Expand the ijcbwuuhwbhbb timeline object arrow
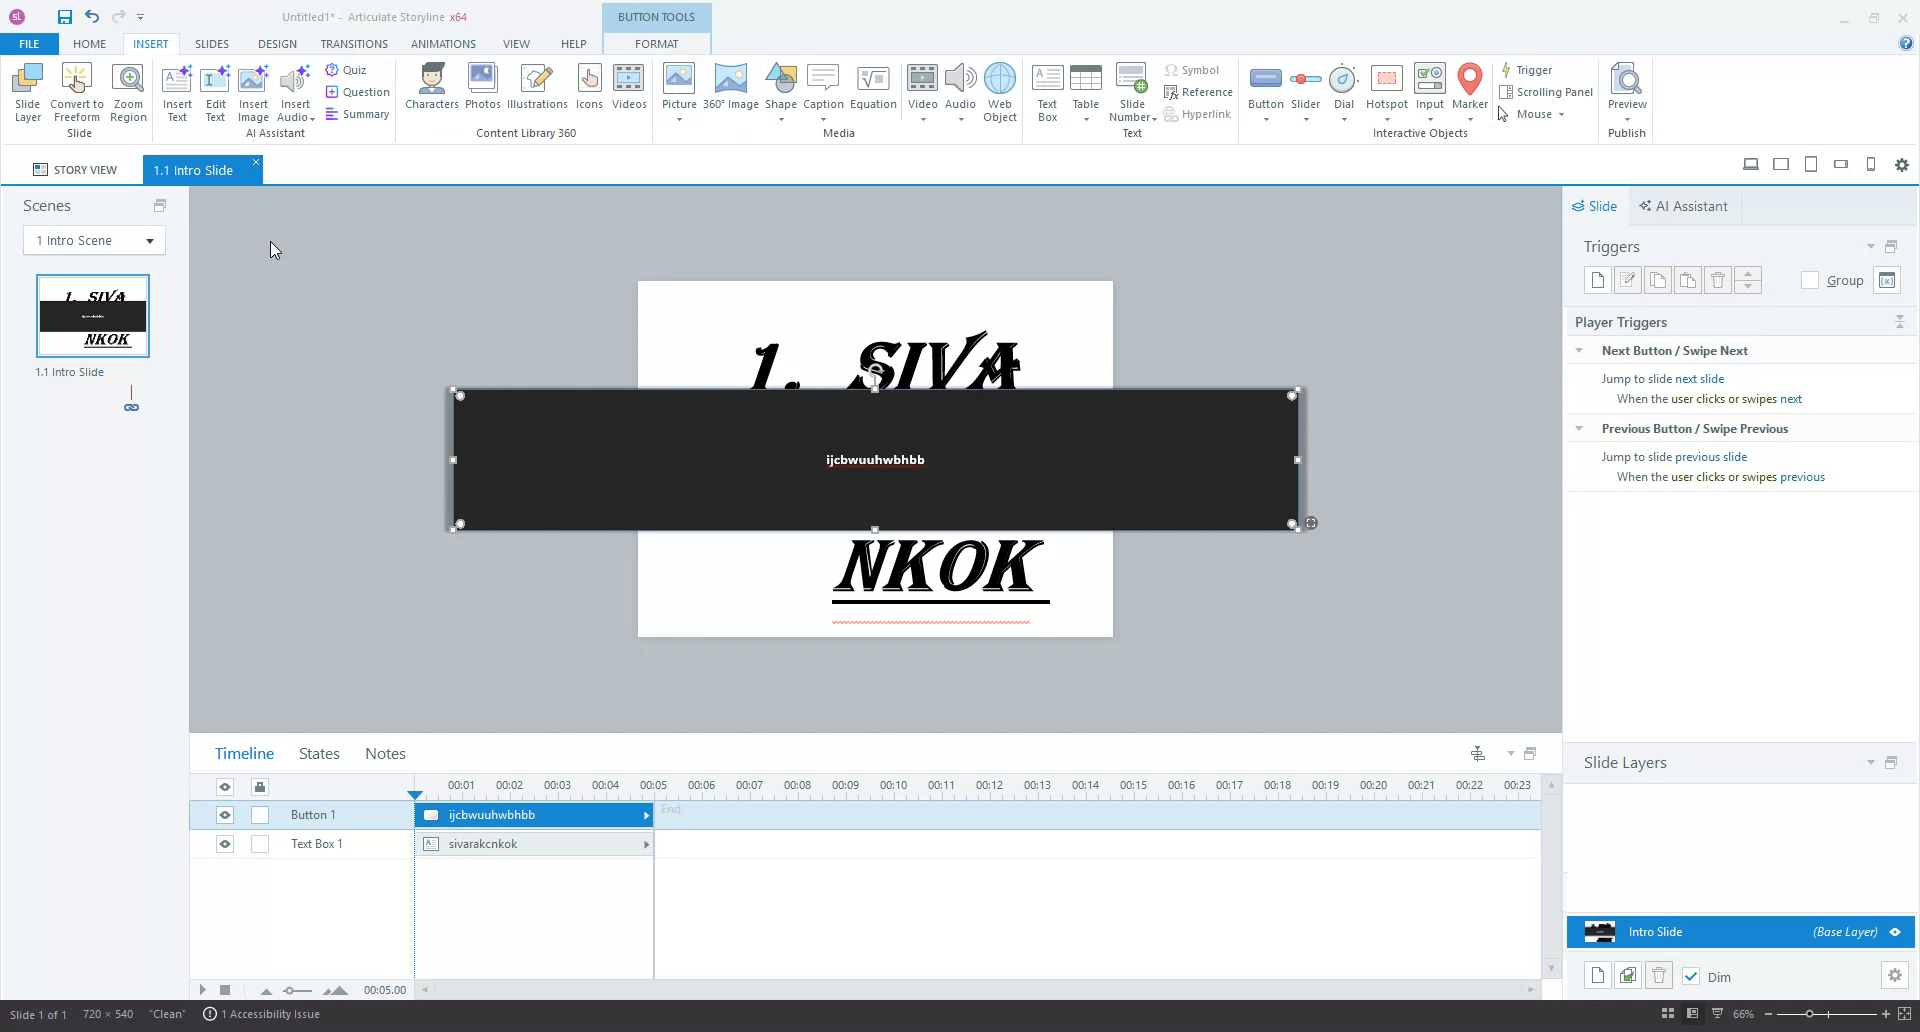The image size is (1920, 1032). [646, 815]
